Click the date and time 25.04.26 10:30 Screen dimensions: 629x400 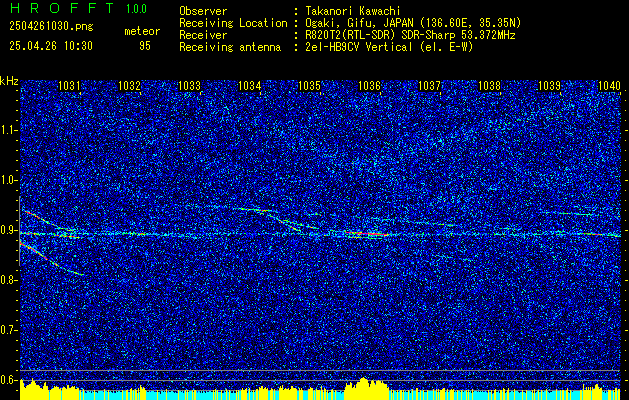(x=51, y=46)
